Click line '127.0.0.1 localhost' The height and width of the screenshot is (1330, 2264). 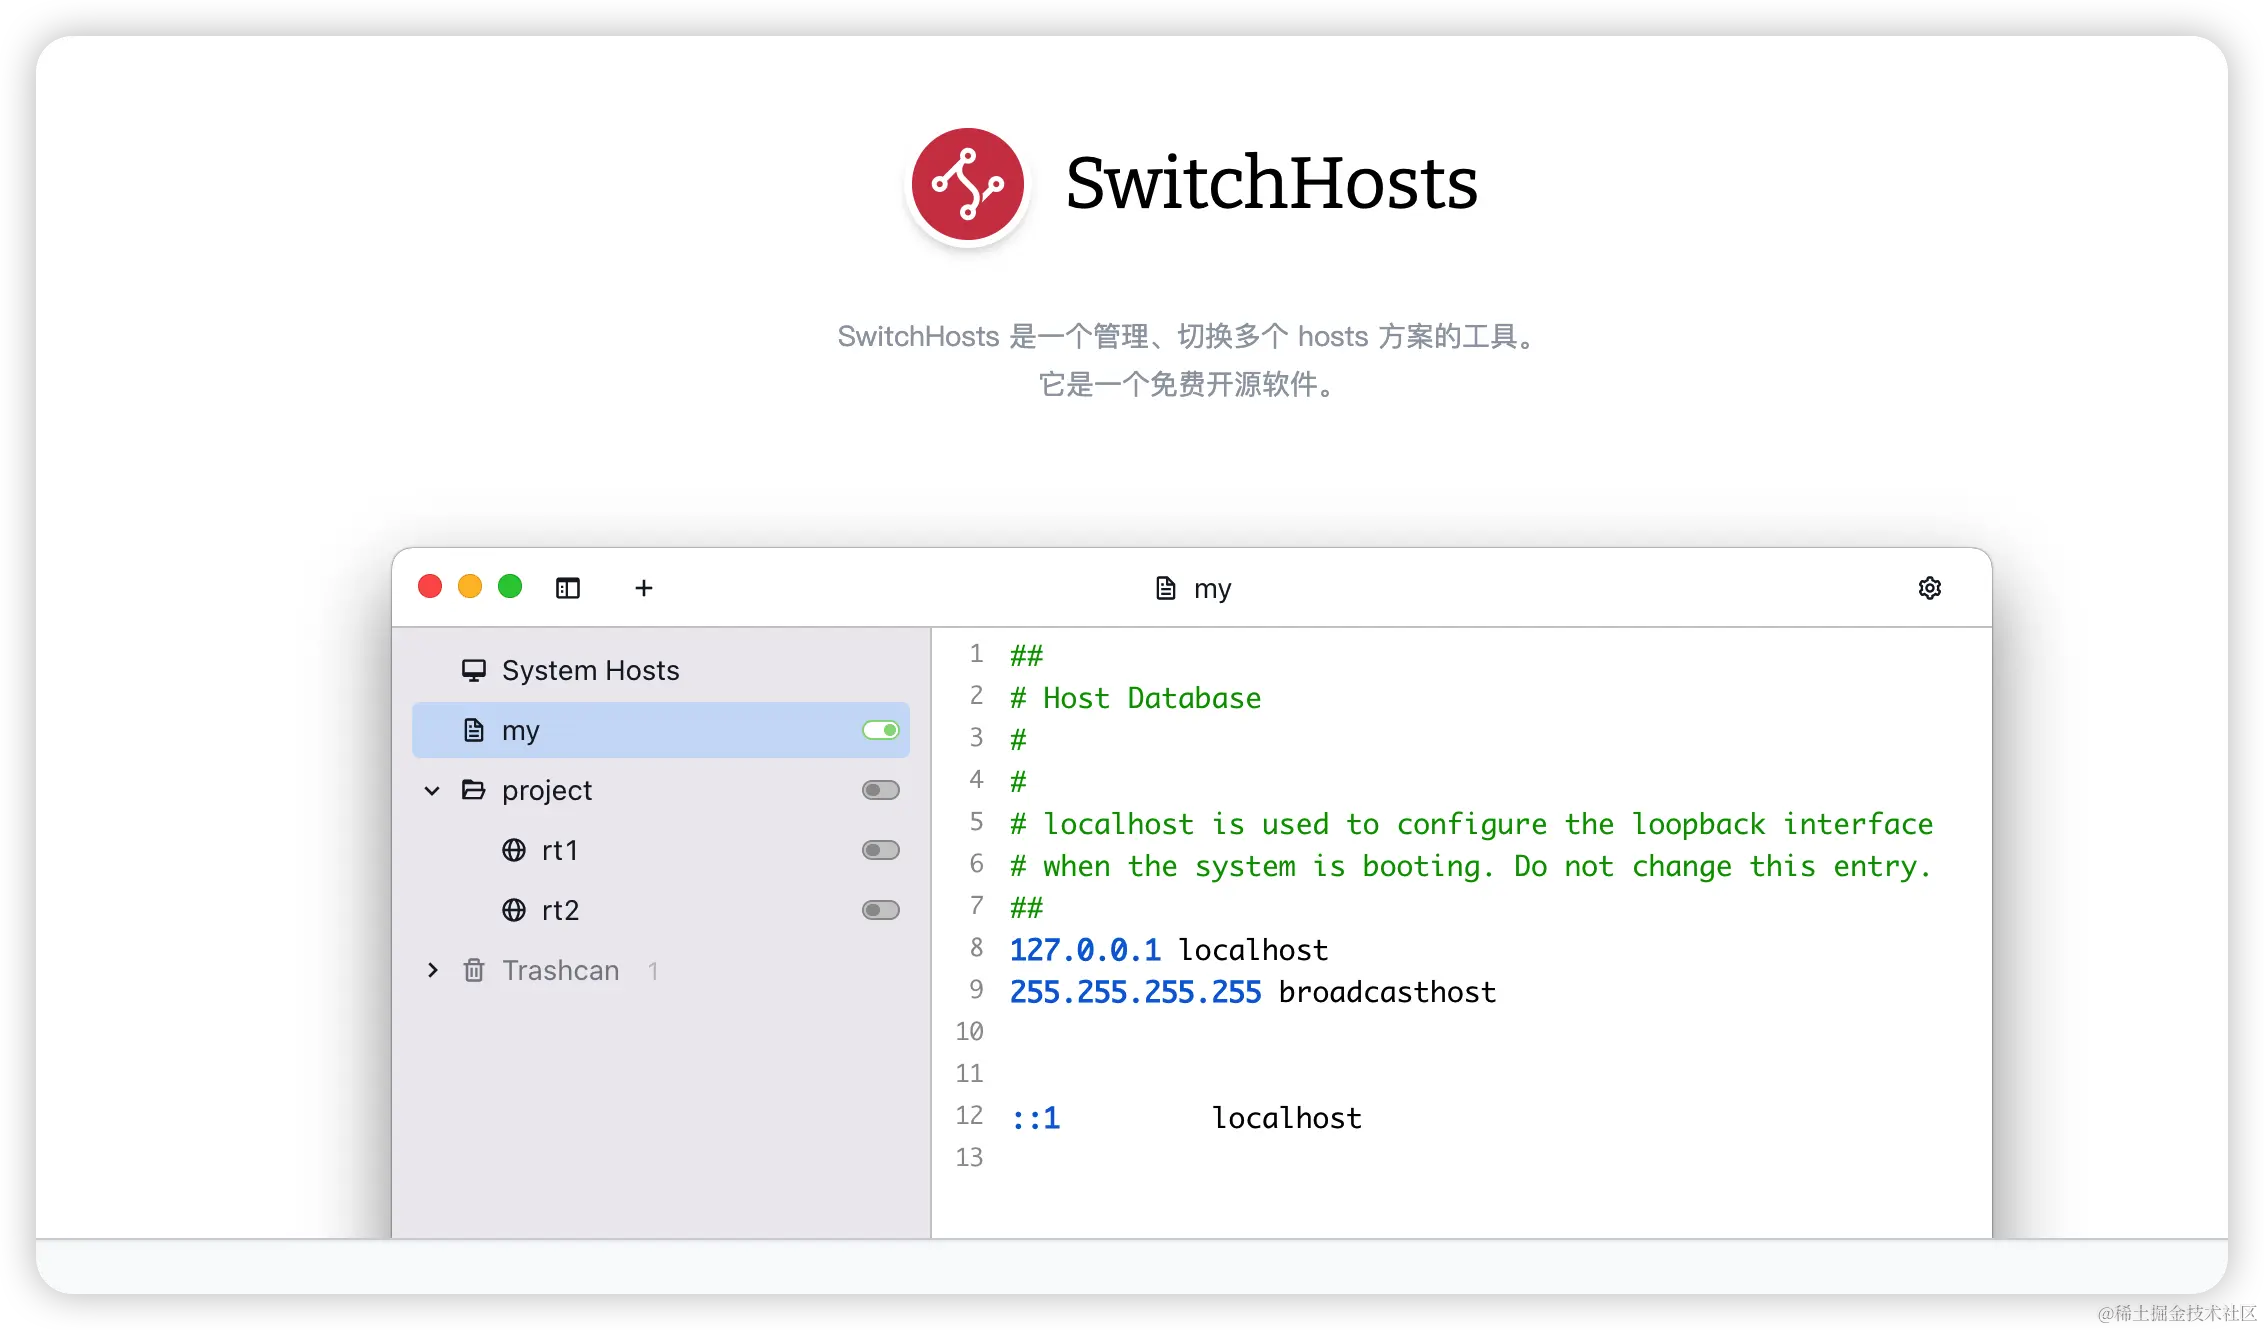[1169, 950]
